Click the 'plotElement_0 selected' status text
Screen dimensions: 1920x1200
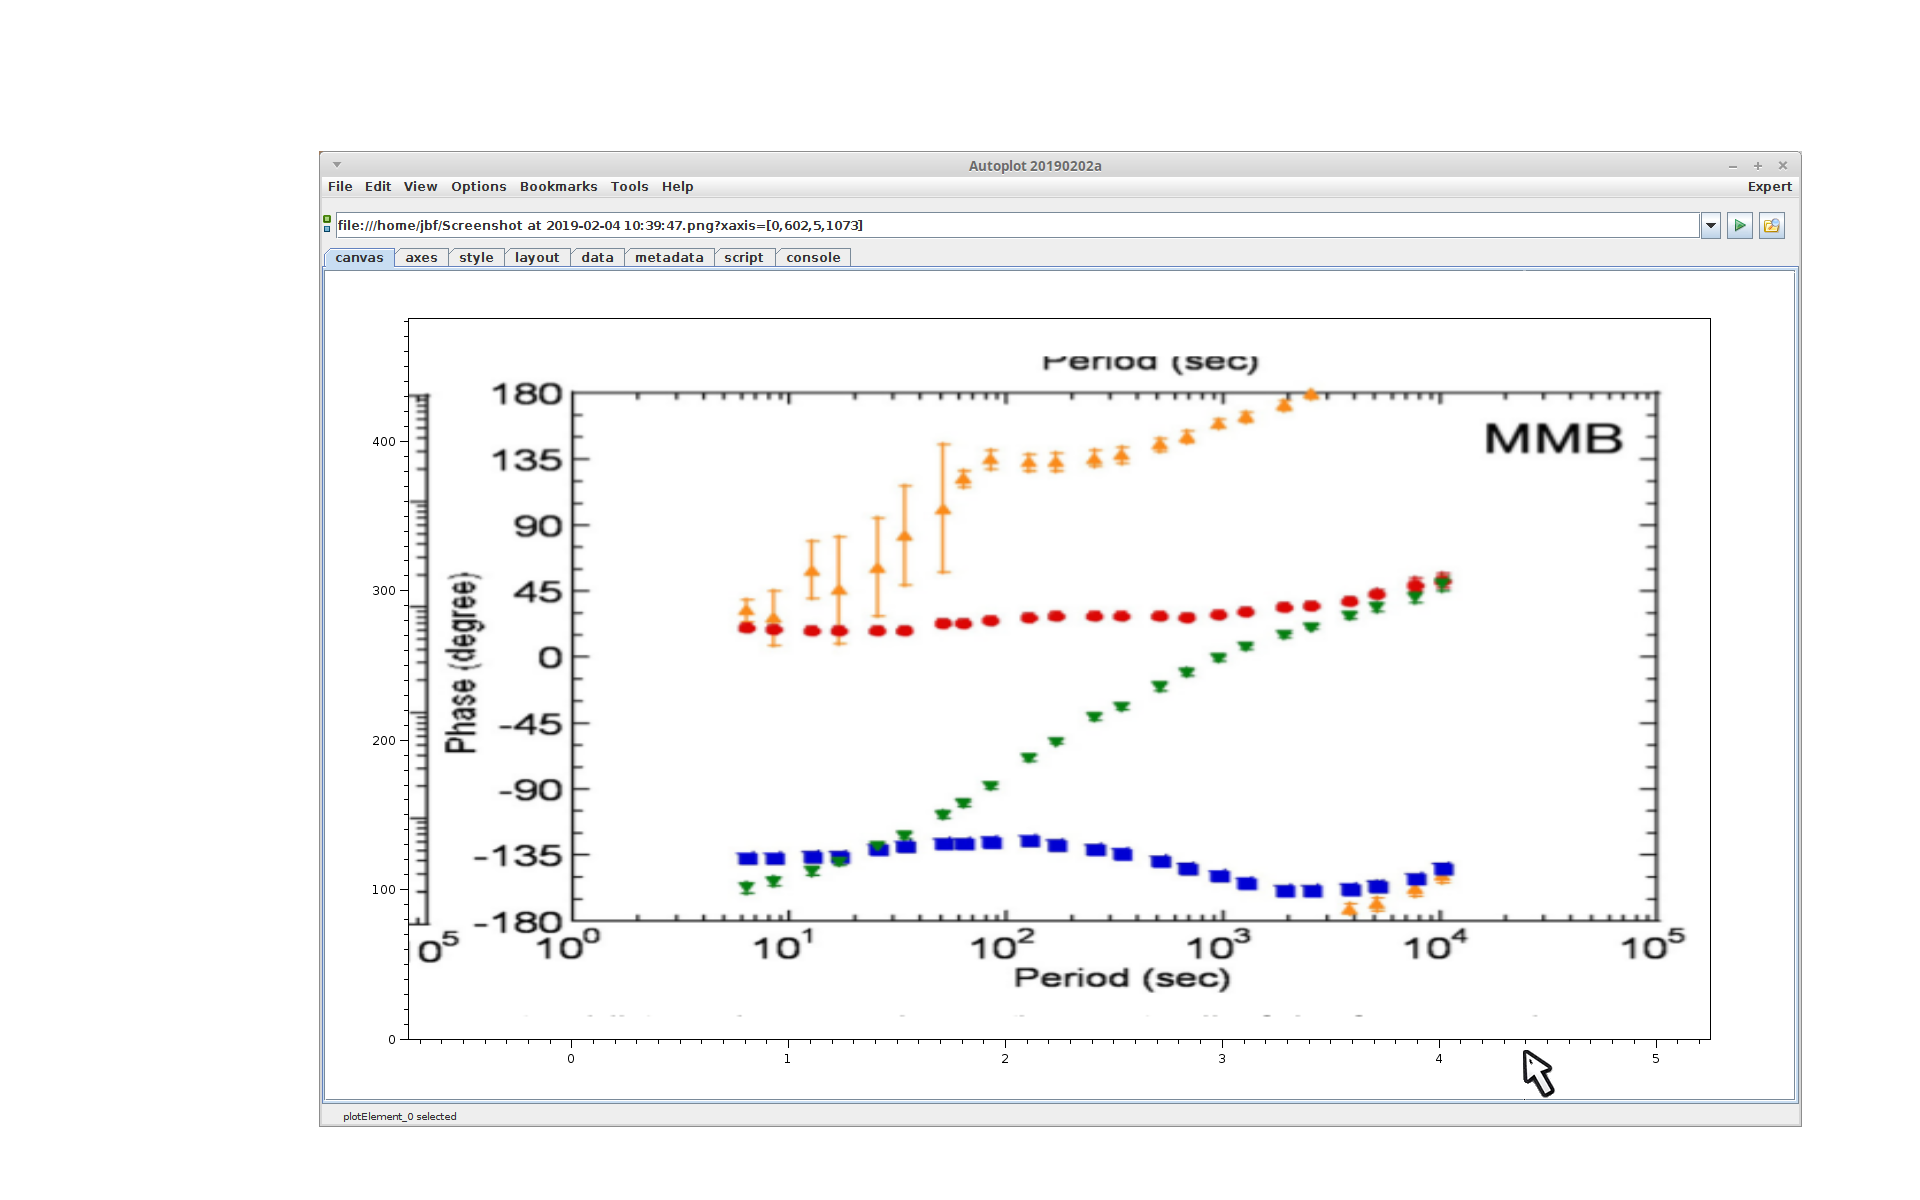399,1117
